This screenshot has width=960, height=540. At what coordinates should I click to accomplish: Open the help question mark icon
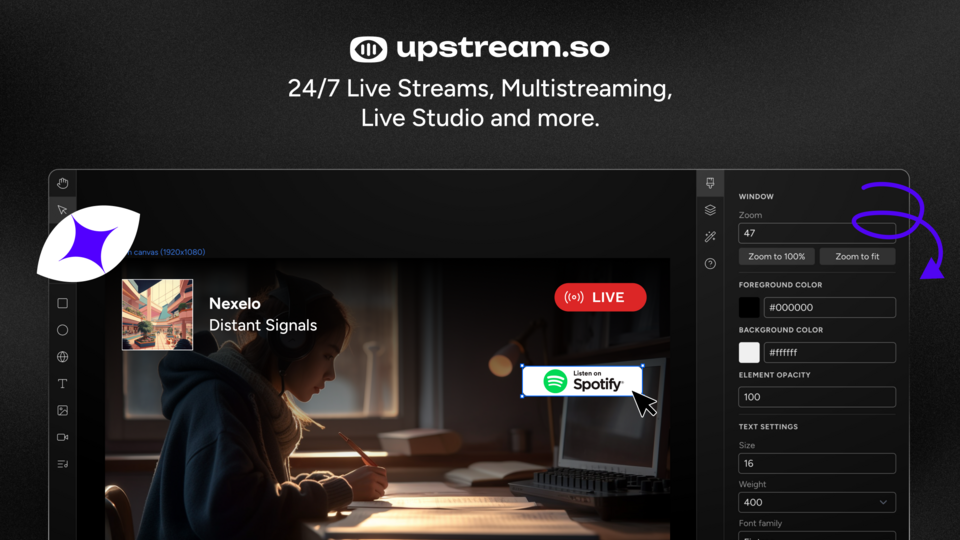click(x=710, y=264)
